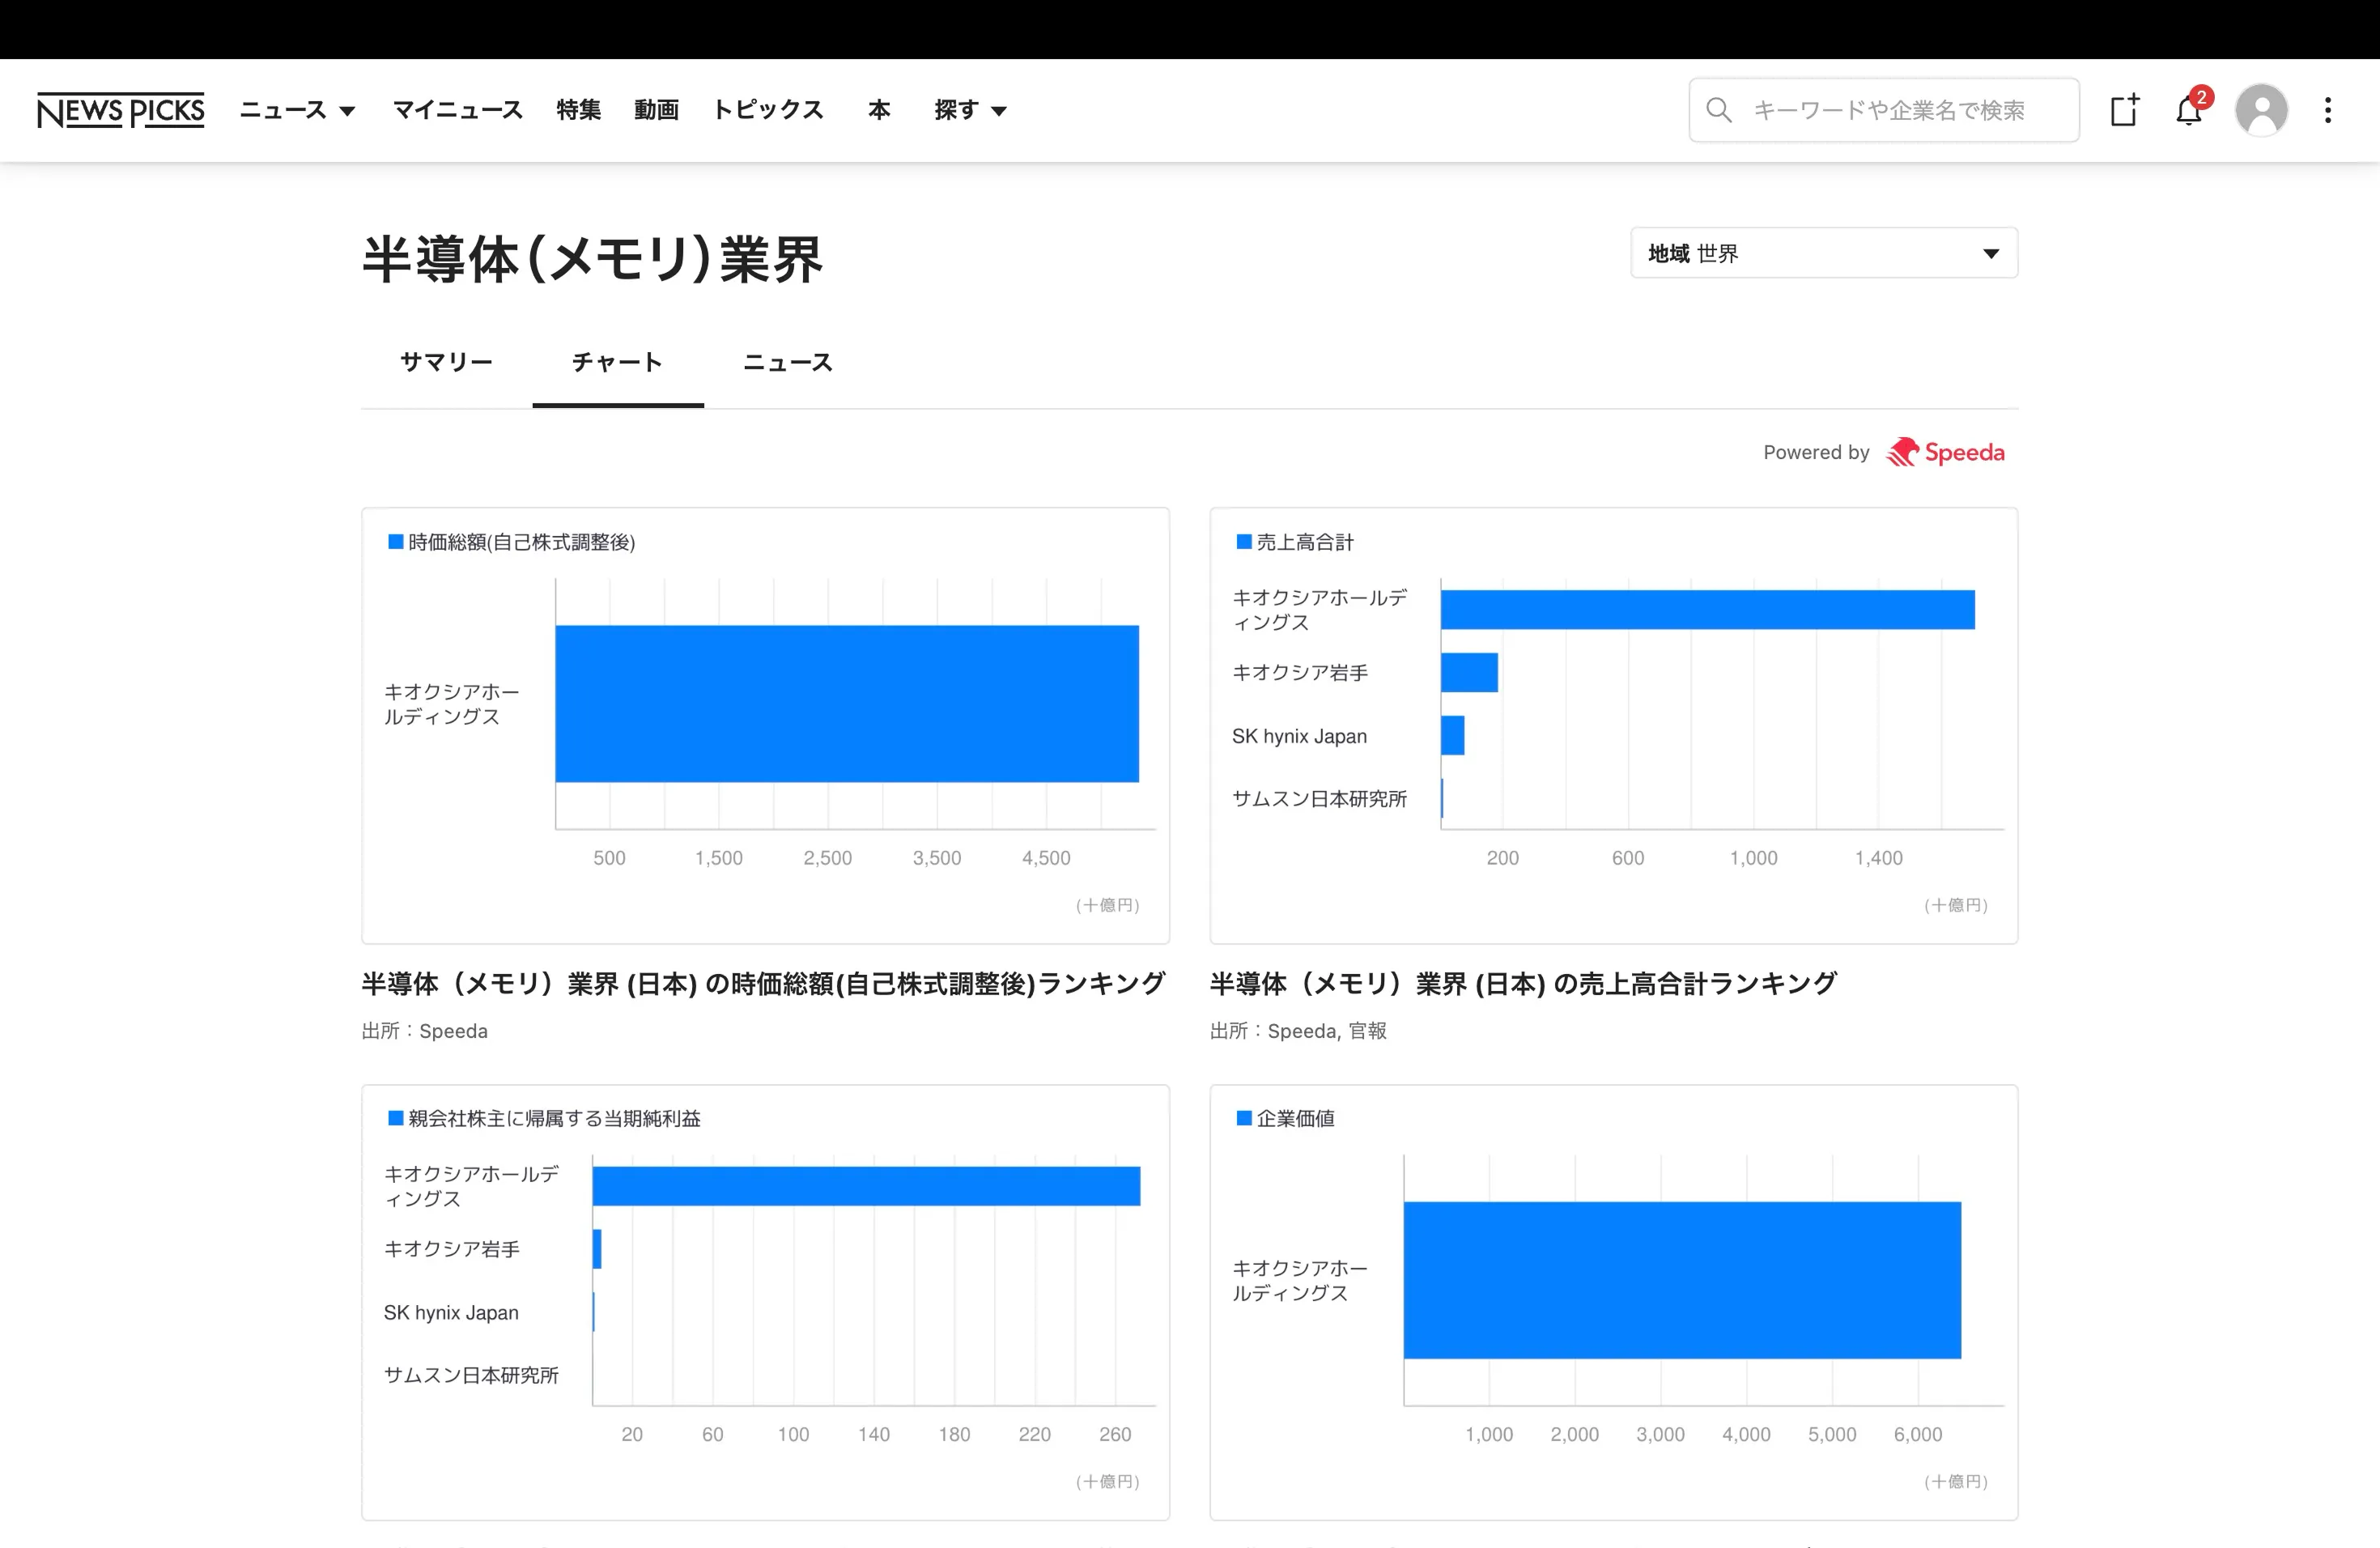Go to トピックス

click(768, 110)
